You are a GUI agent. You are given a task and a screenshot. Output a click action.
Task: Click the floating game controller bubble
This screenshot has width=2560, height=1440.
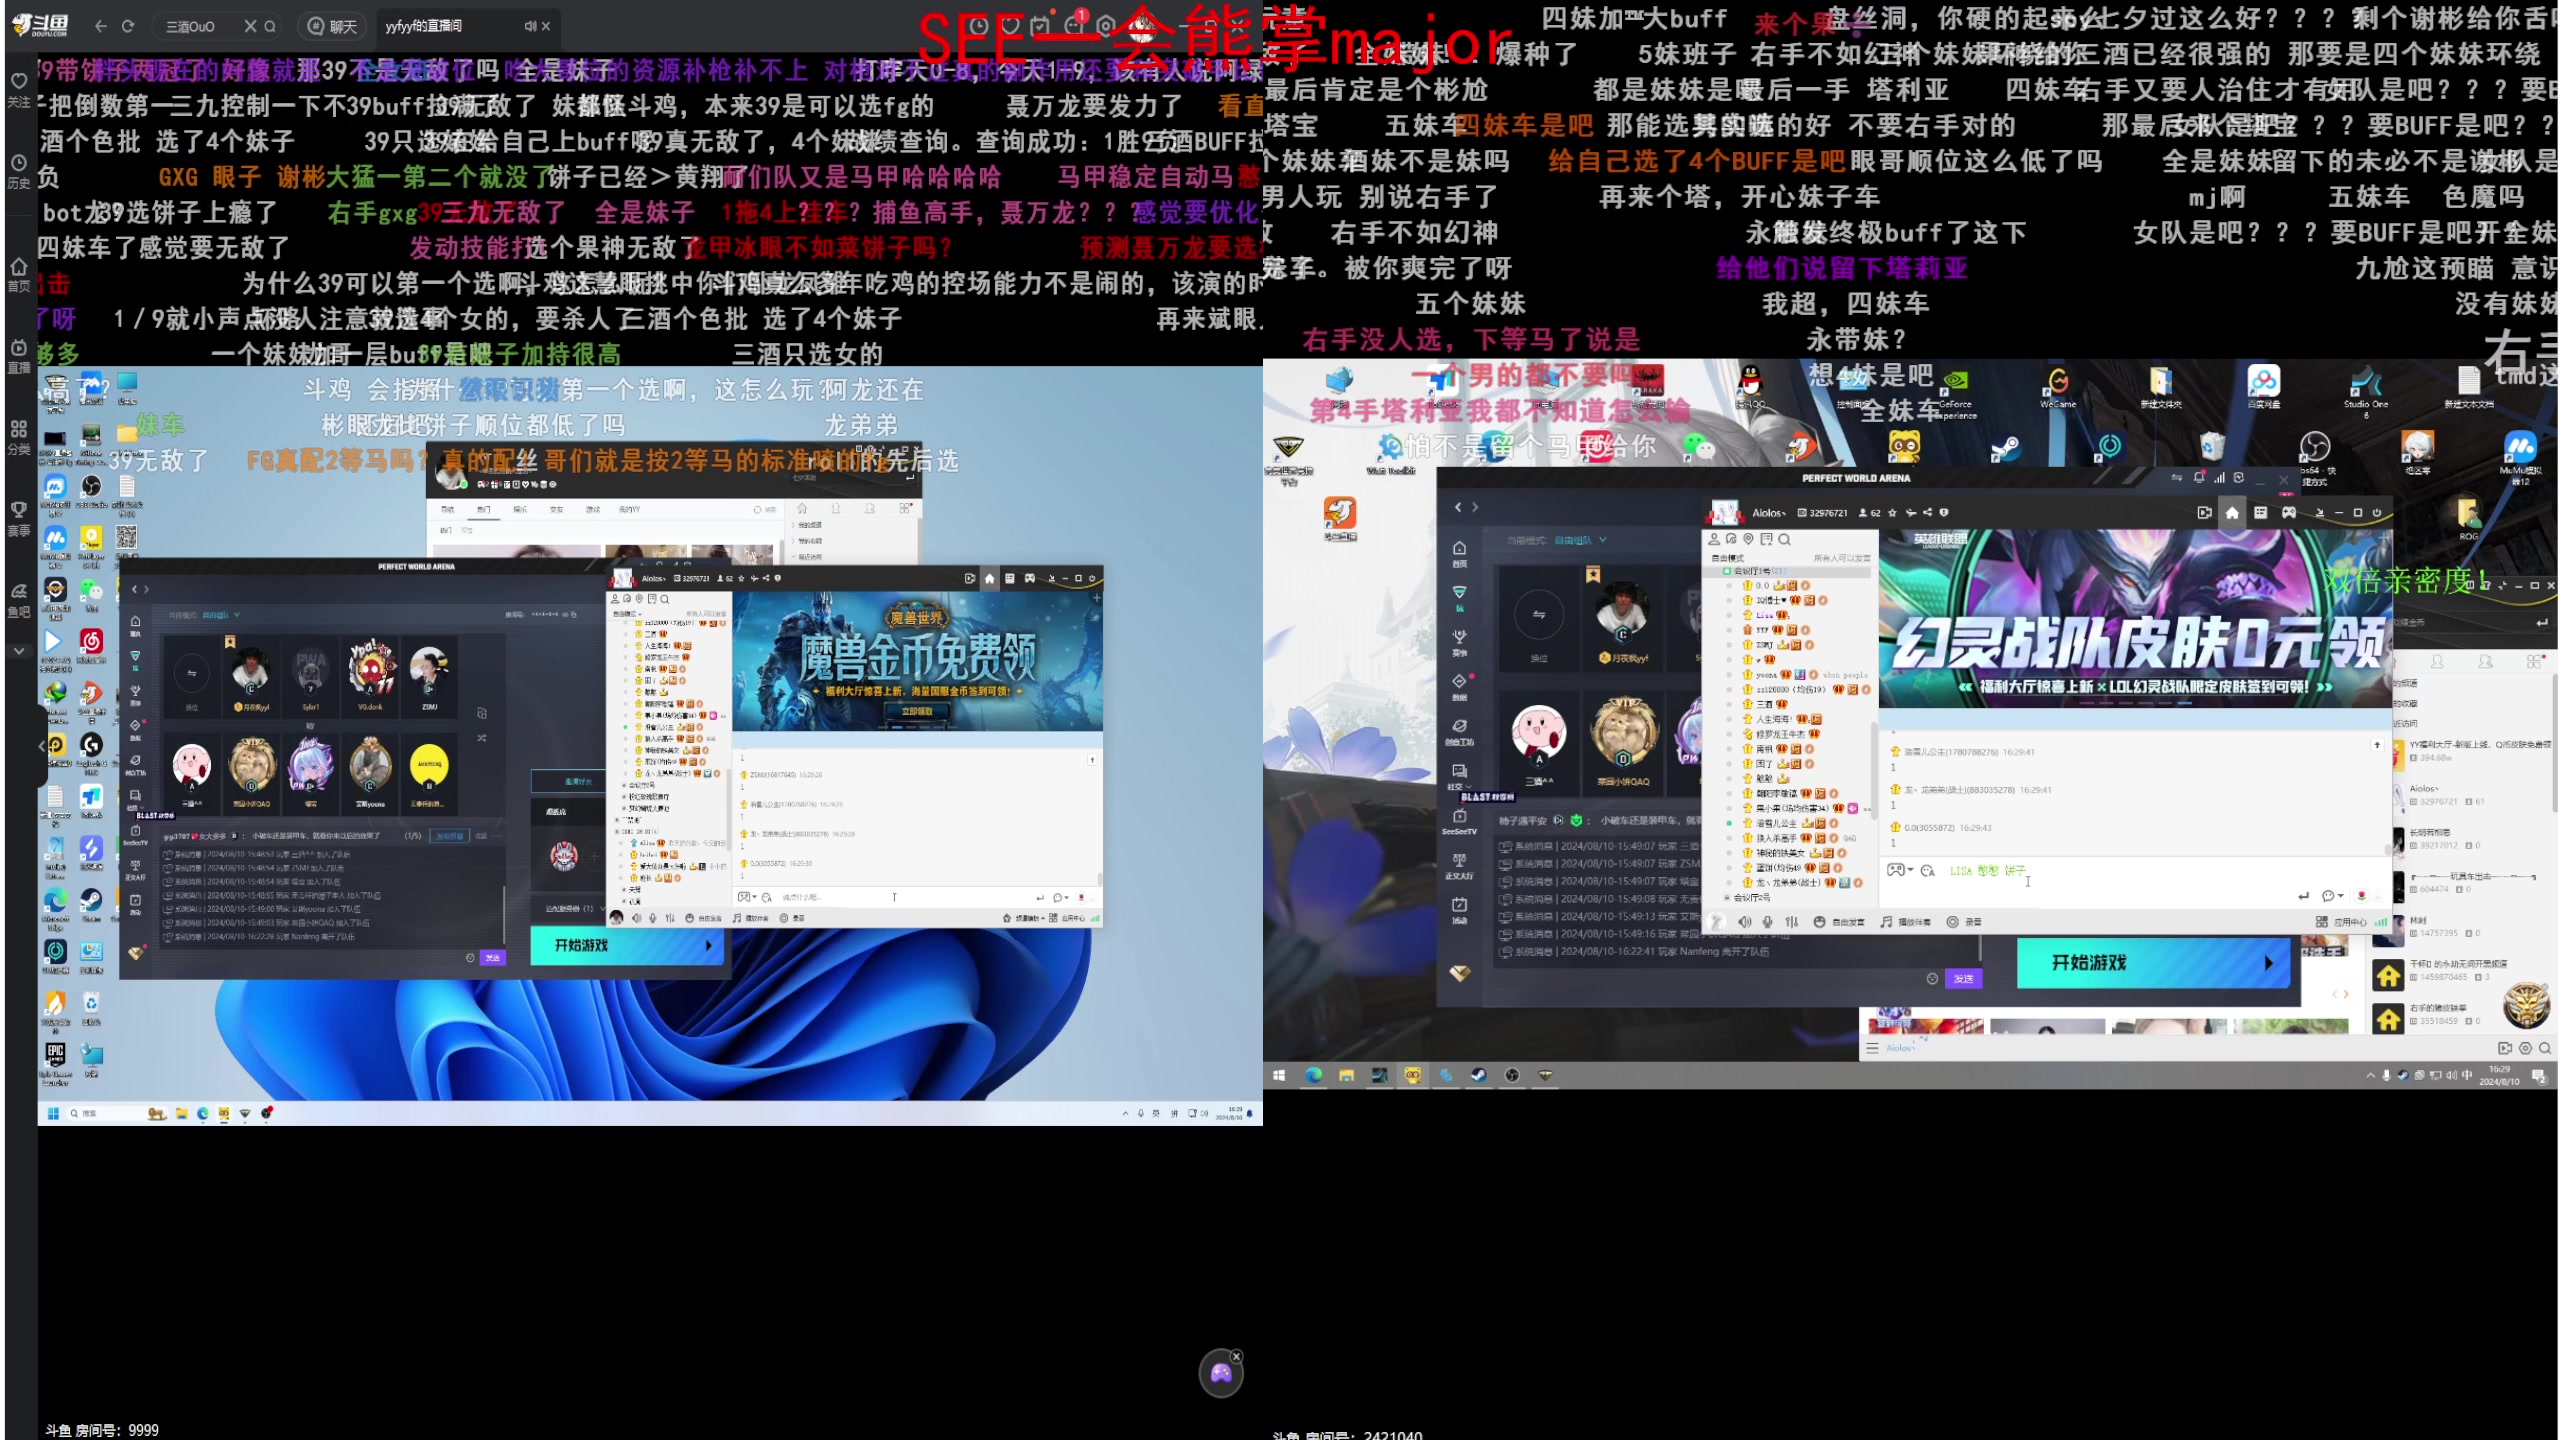(1221, 1373)
